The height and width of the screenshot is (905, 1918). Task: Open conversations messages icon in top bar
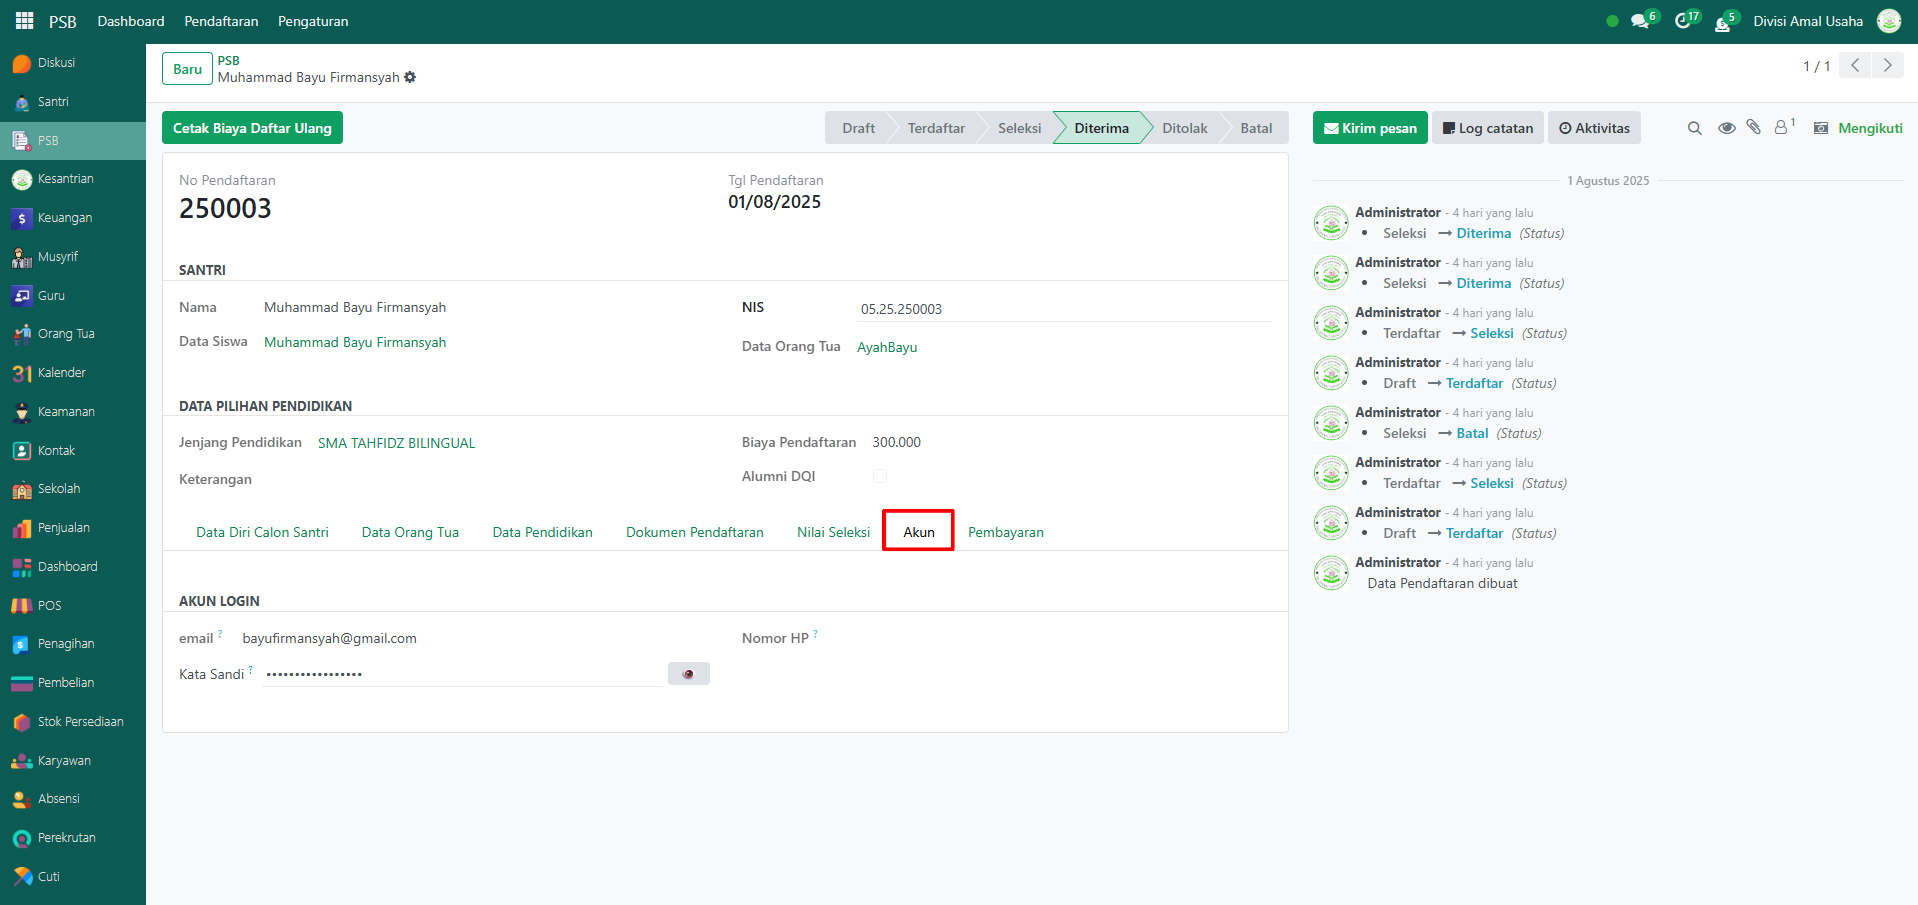[x=1640, y=21]
